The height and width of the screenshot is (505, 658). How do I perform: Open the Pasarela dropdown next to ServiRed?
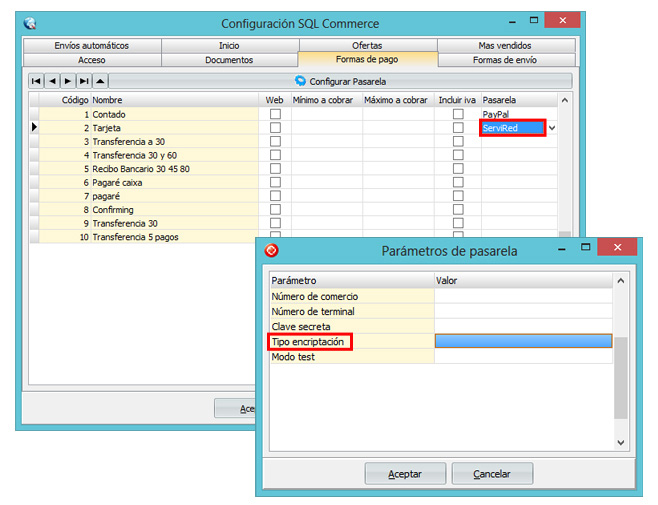click(552, 128)
